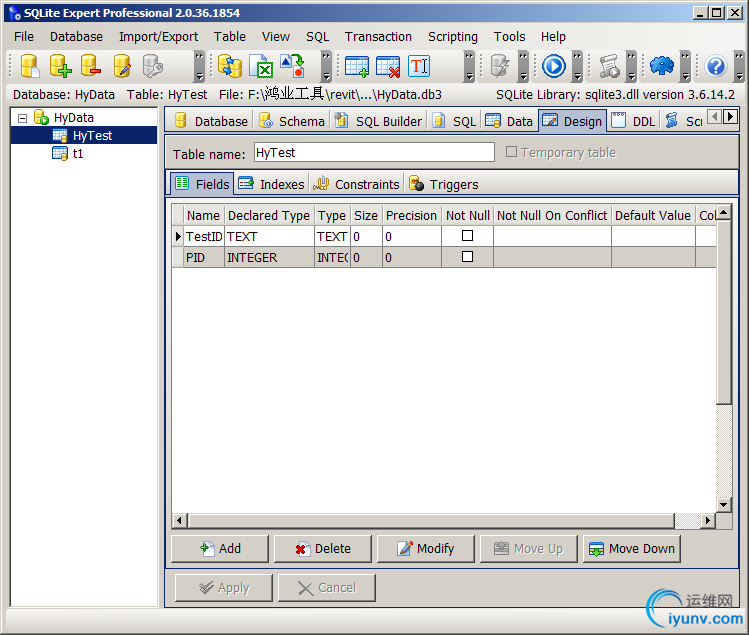The height and width of the screenshot is (635, 749).
Task: Click the greyed execute SQL lightning icon
Action: [500, 66]
